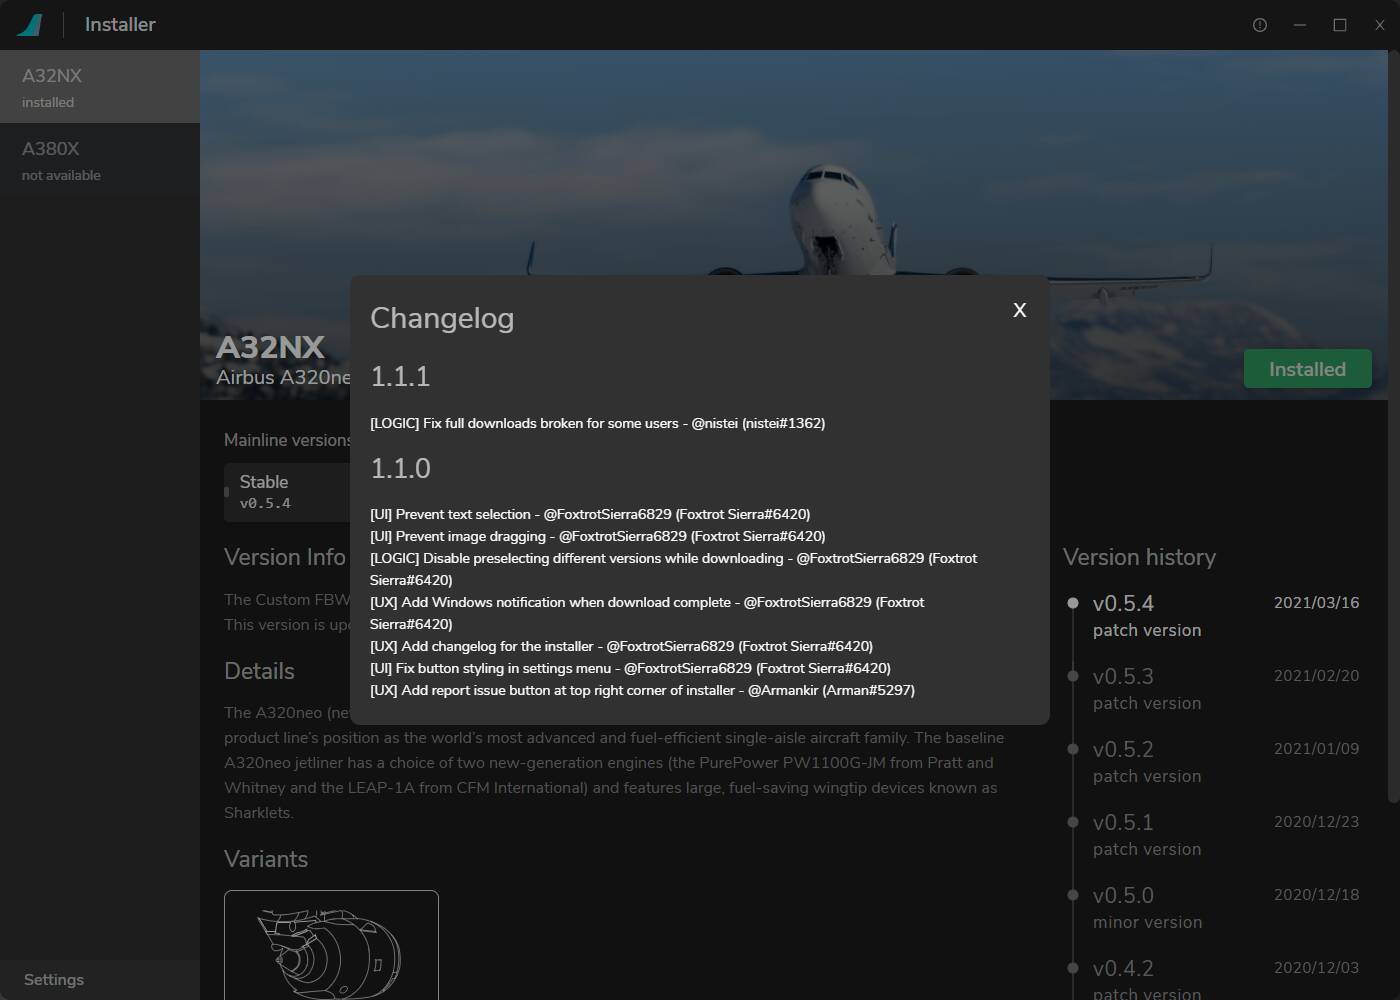Screen dimensions: 1400x1000
Task: Click the 2021/03/16 date
Action: (x=1316, y=603)
